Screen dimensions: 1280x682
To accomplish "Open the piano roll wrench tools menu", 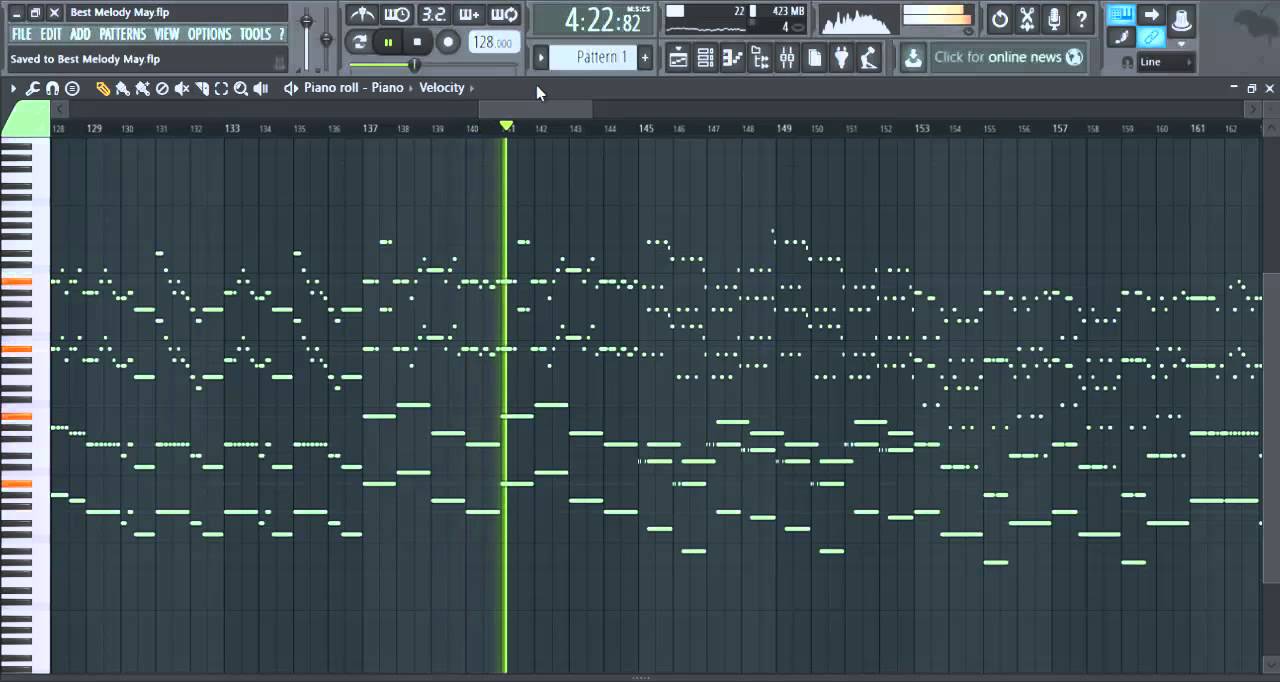I will (x=33, y=89).
